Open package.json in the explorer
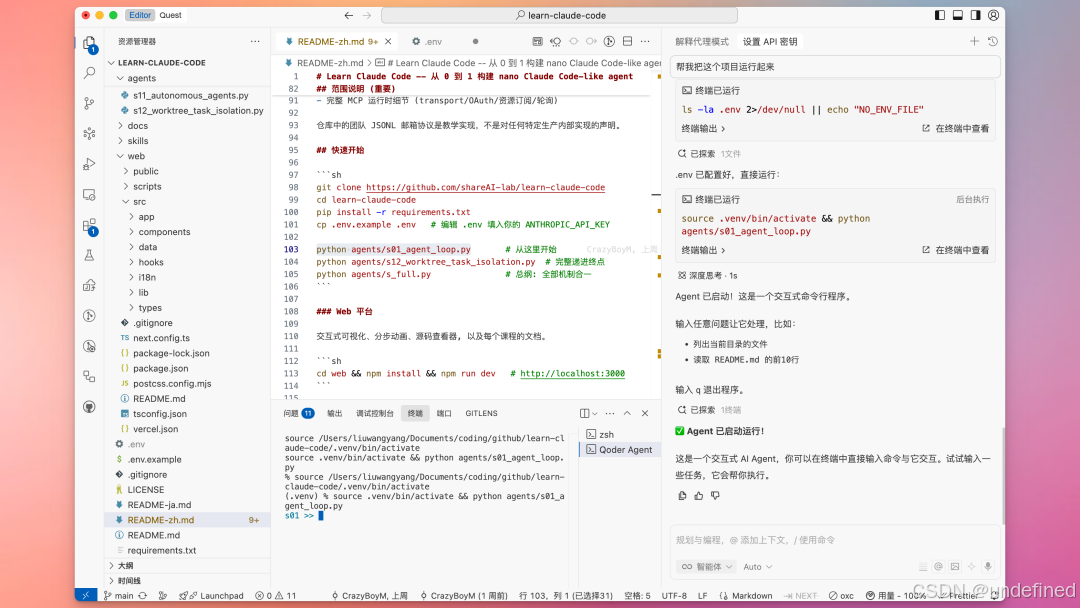Screen dimensions: 1080x608 [160, 368]
